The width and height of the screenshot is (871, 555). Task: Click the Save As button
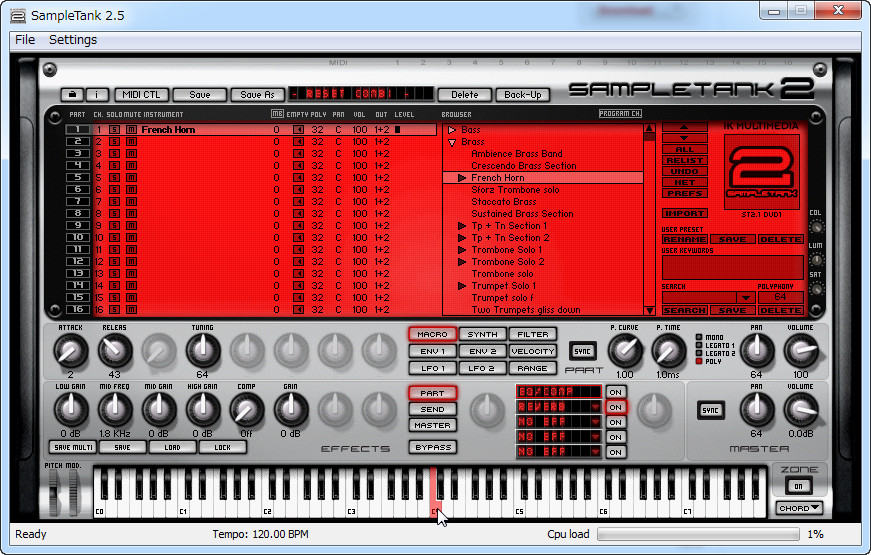pos(257,94)
